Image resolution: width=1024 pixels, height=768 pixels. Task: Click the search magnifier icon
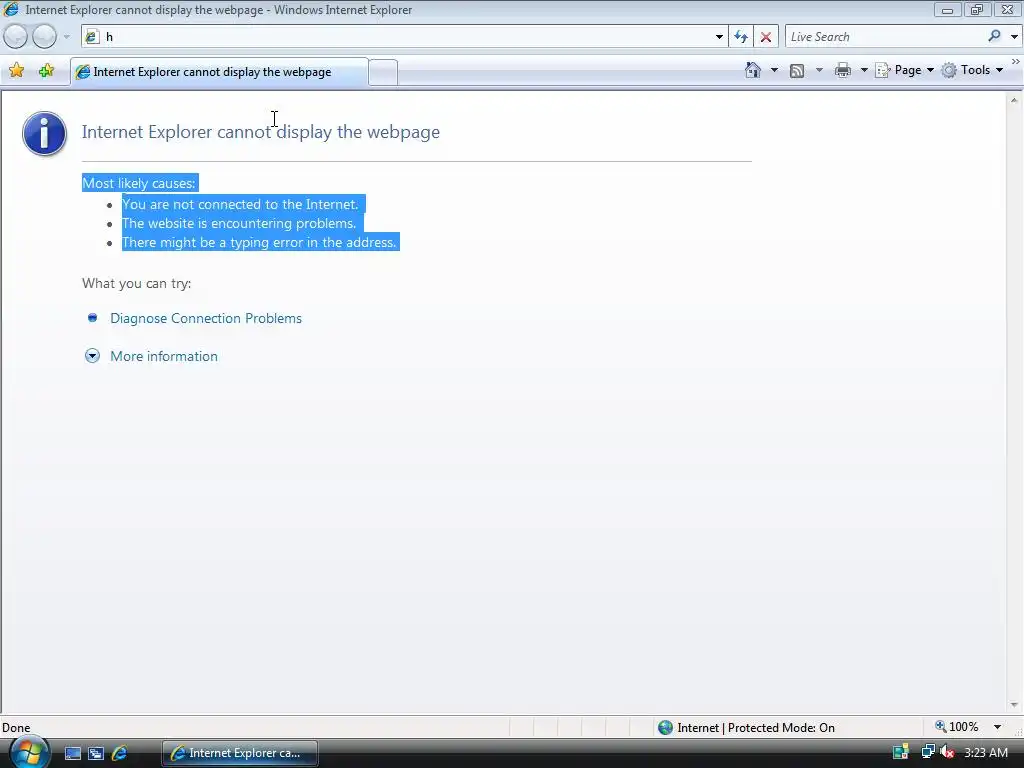tap(994, 36)
